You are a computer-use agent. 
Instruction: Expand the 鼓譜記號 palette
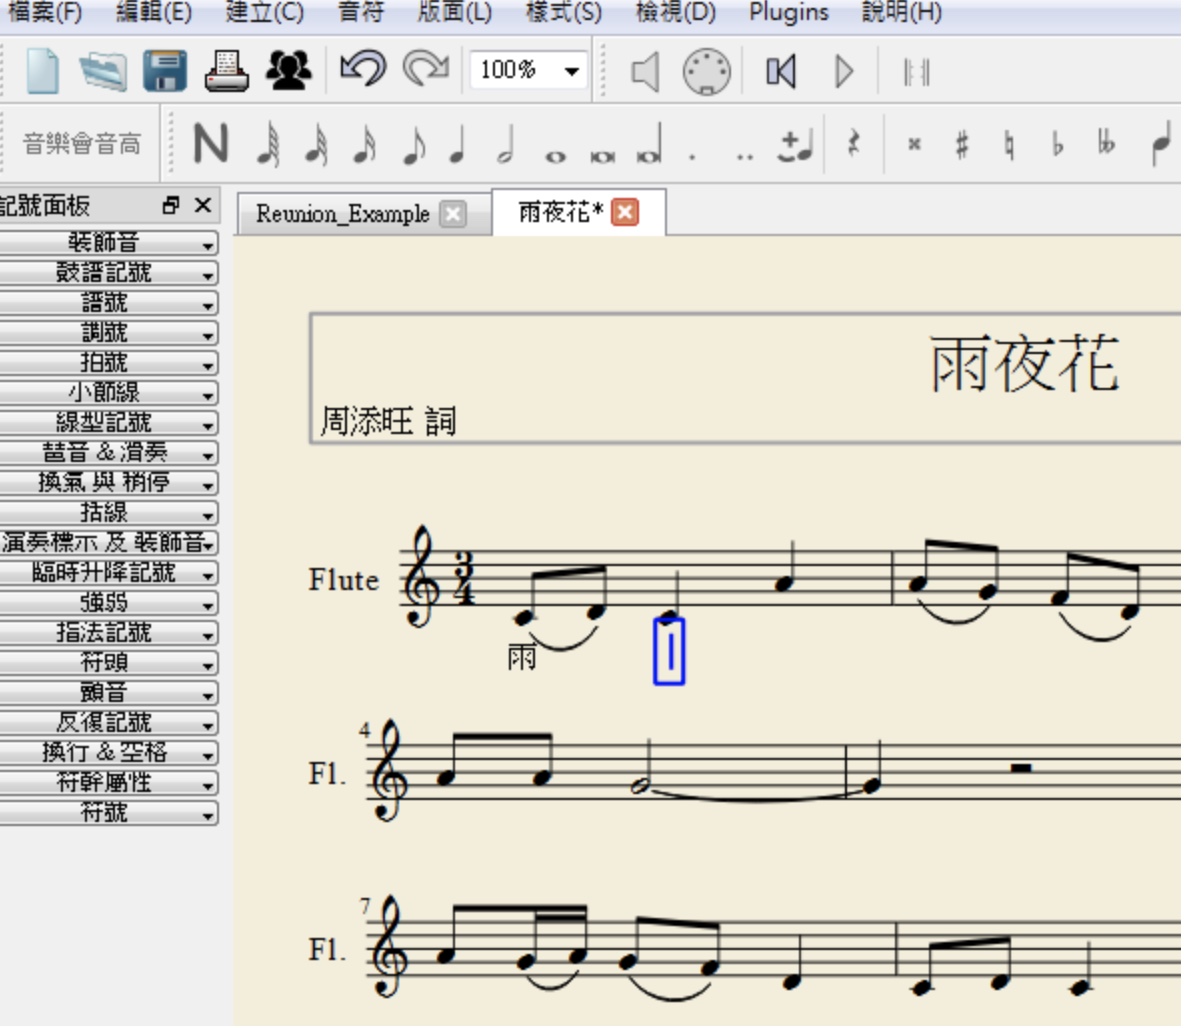[x=108, y=273]
